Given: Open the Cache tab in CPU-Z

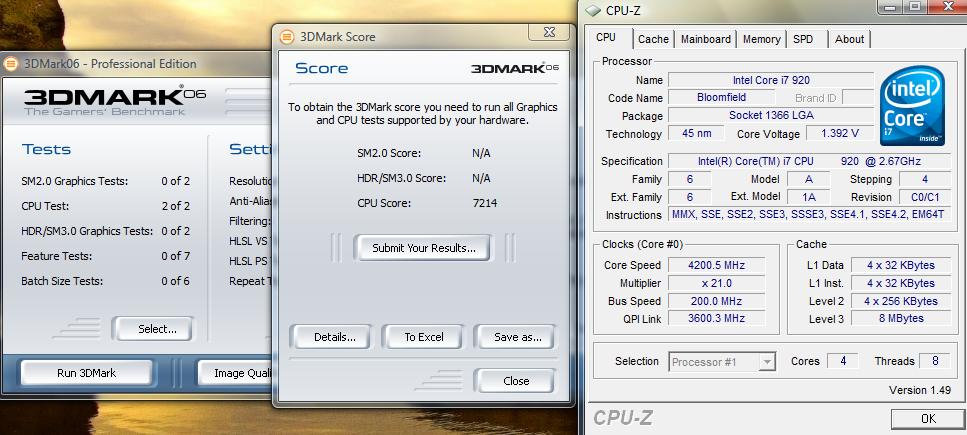Looking at the screenshot, I should click(x=653, y=39).
